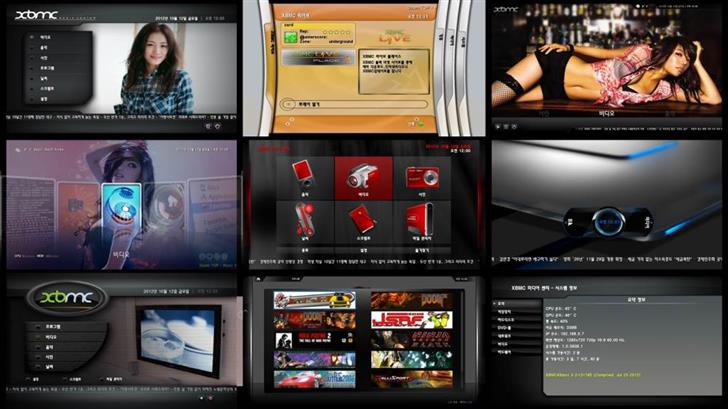The width and height of the screenshot is (728, 409).
Task: Click the search field in orange skin
Action: point(347,103)
